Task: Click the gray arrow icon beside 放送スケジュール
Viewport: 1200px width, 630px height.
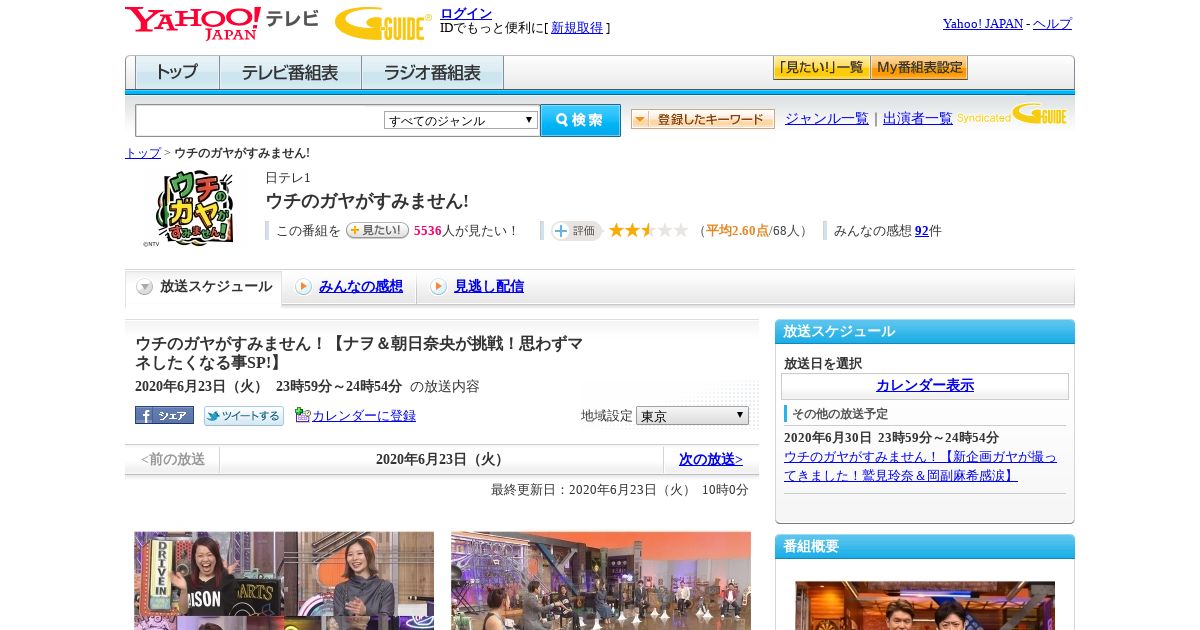Action: (x=145, y=287)
